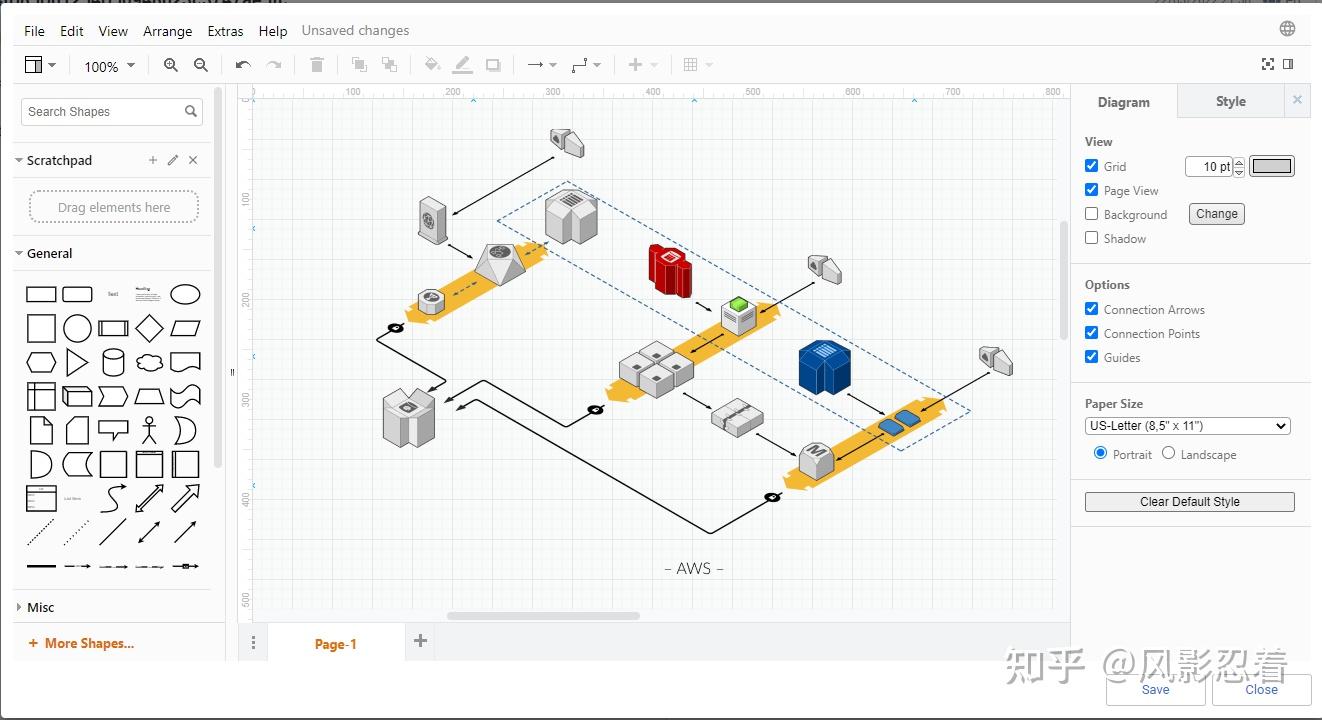Send selection to back
The width and height of the screenshot is (1322, 720).
pos(389,65)
